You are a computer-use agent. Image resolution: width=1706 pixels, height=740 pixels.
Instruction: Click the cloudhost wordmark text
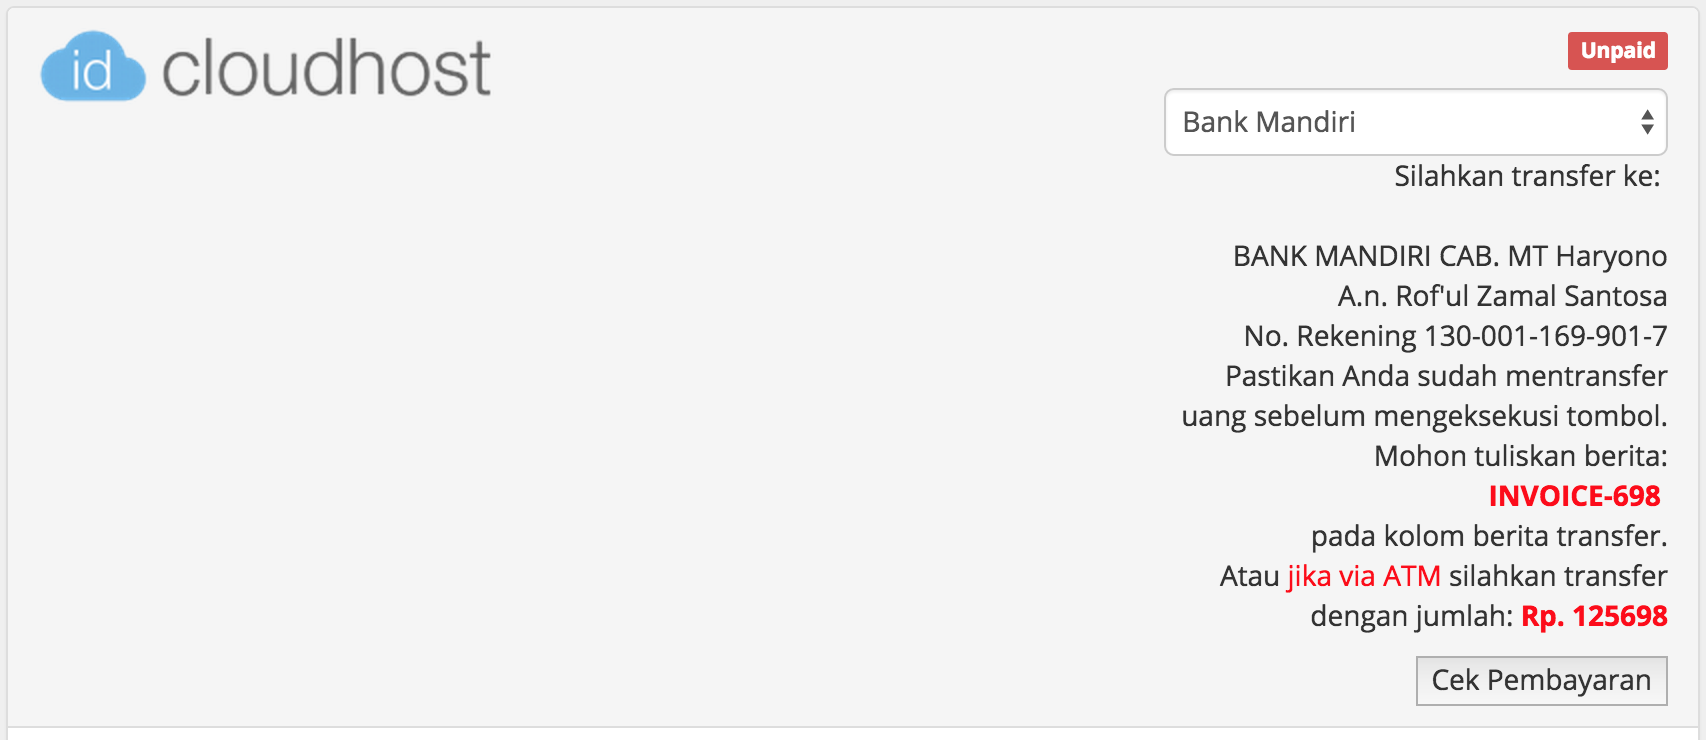(330, 65)
